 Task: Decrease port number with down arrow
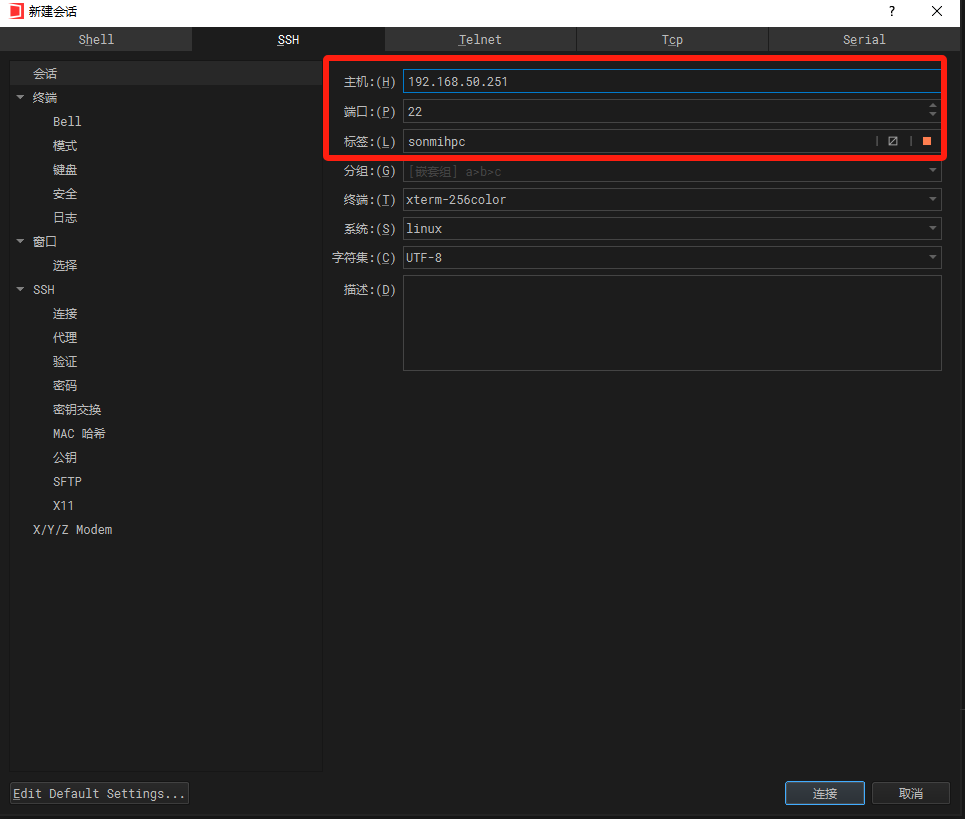[933, 116]
